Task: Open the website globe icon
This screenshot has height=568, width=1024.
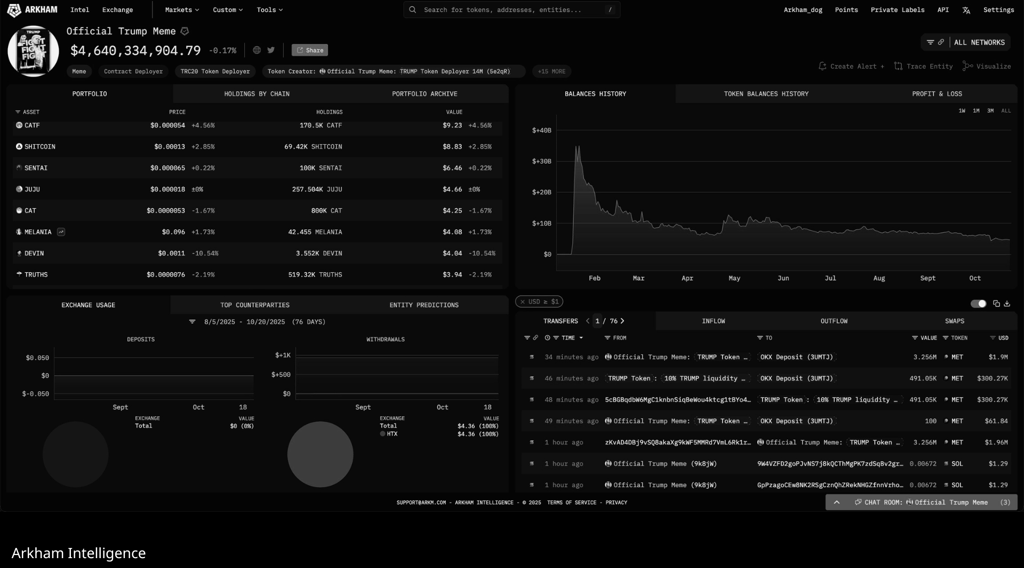Action: 257,50
